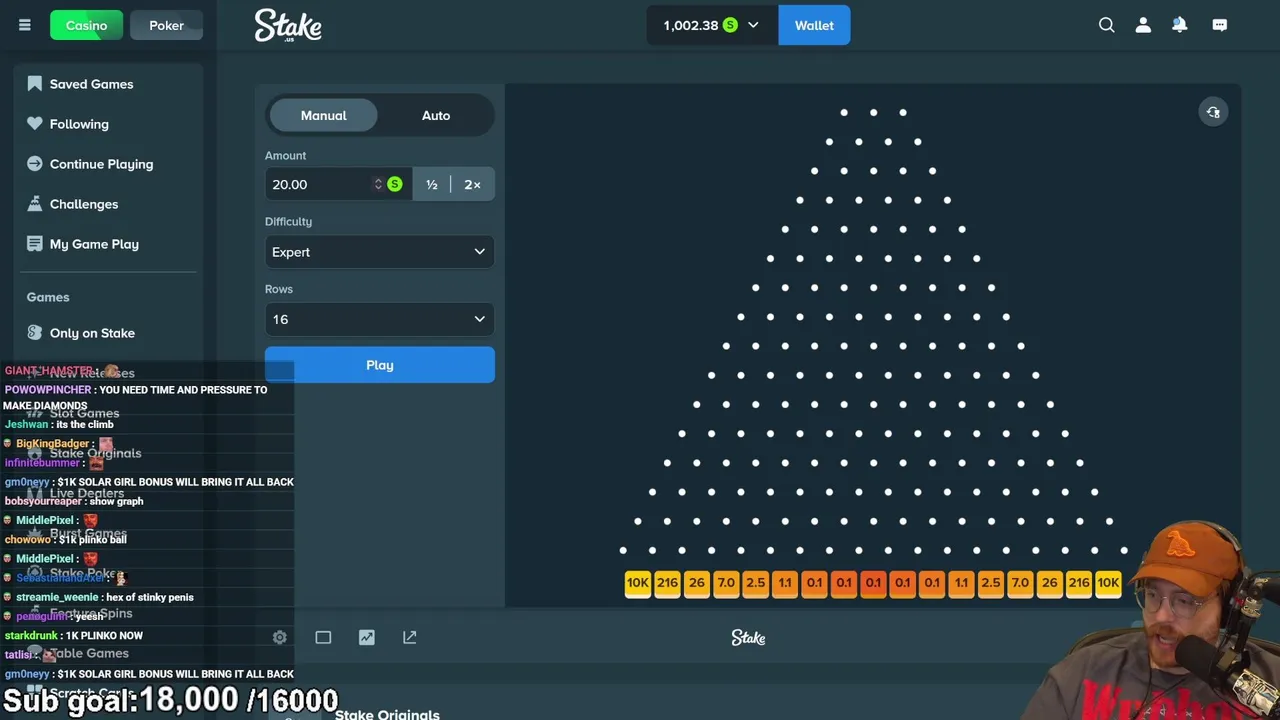1280x720 pixels.
Task: Open the user profile icon
Action: pyautogui.click(x=1143, y=25)
